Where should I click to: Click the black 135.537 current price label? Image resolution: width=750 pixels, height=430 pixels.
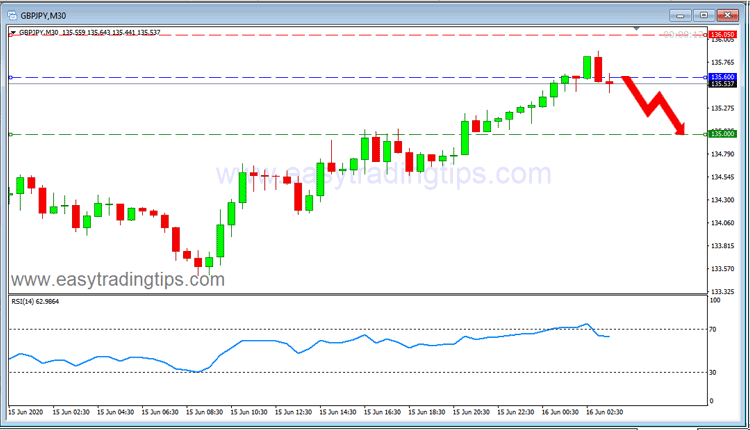(x=722, y=84)
